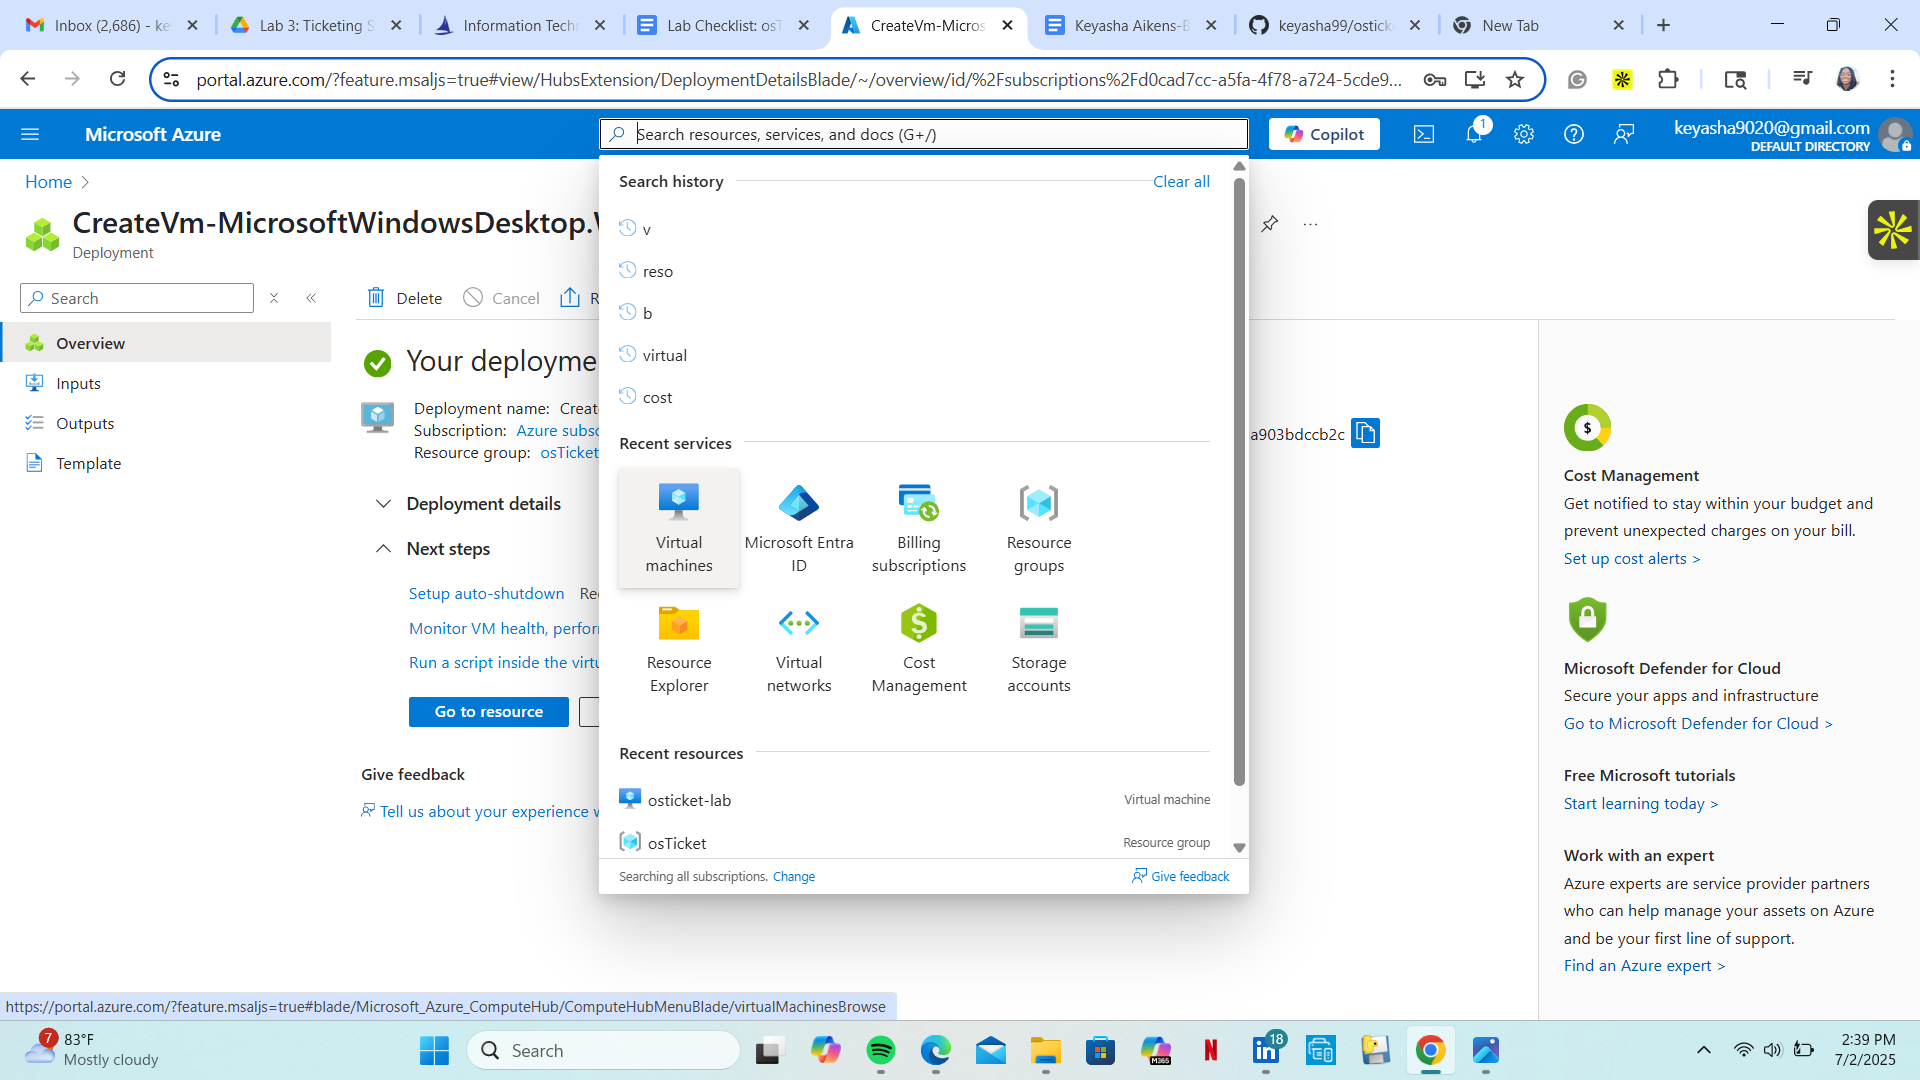
Task: Open Billing subscriptions service
Action: click(919, 528)
